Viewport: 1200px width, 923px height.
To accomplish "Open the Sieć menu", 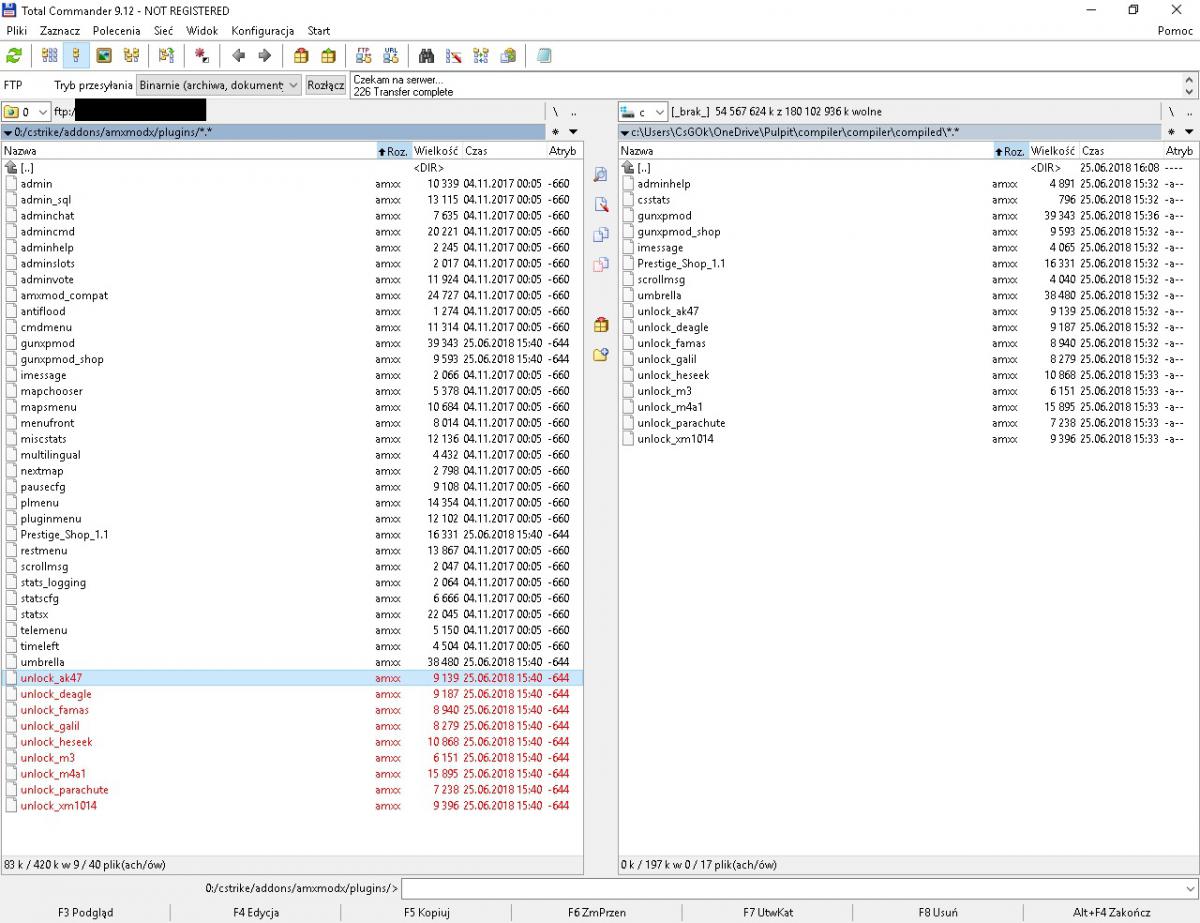I will pos(163,31).
